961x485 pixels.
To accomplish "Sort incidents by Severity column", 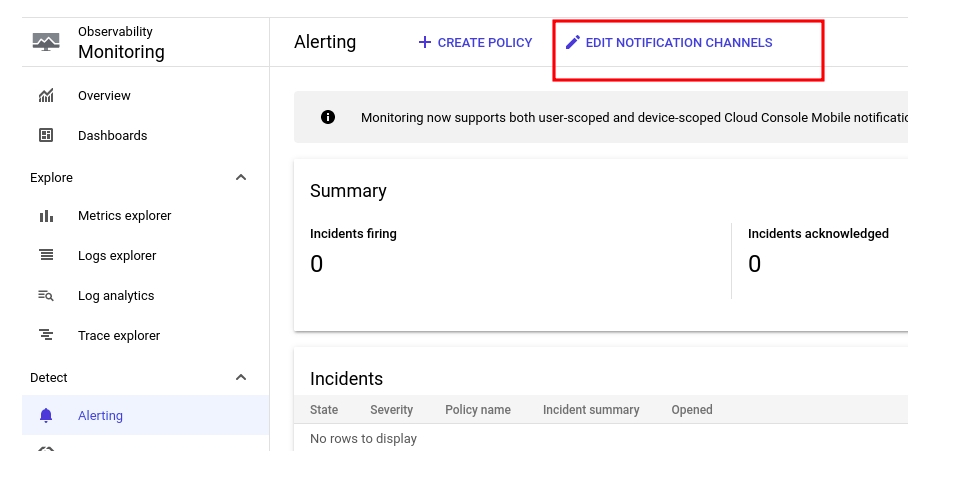I will tap(391, 410).
